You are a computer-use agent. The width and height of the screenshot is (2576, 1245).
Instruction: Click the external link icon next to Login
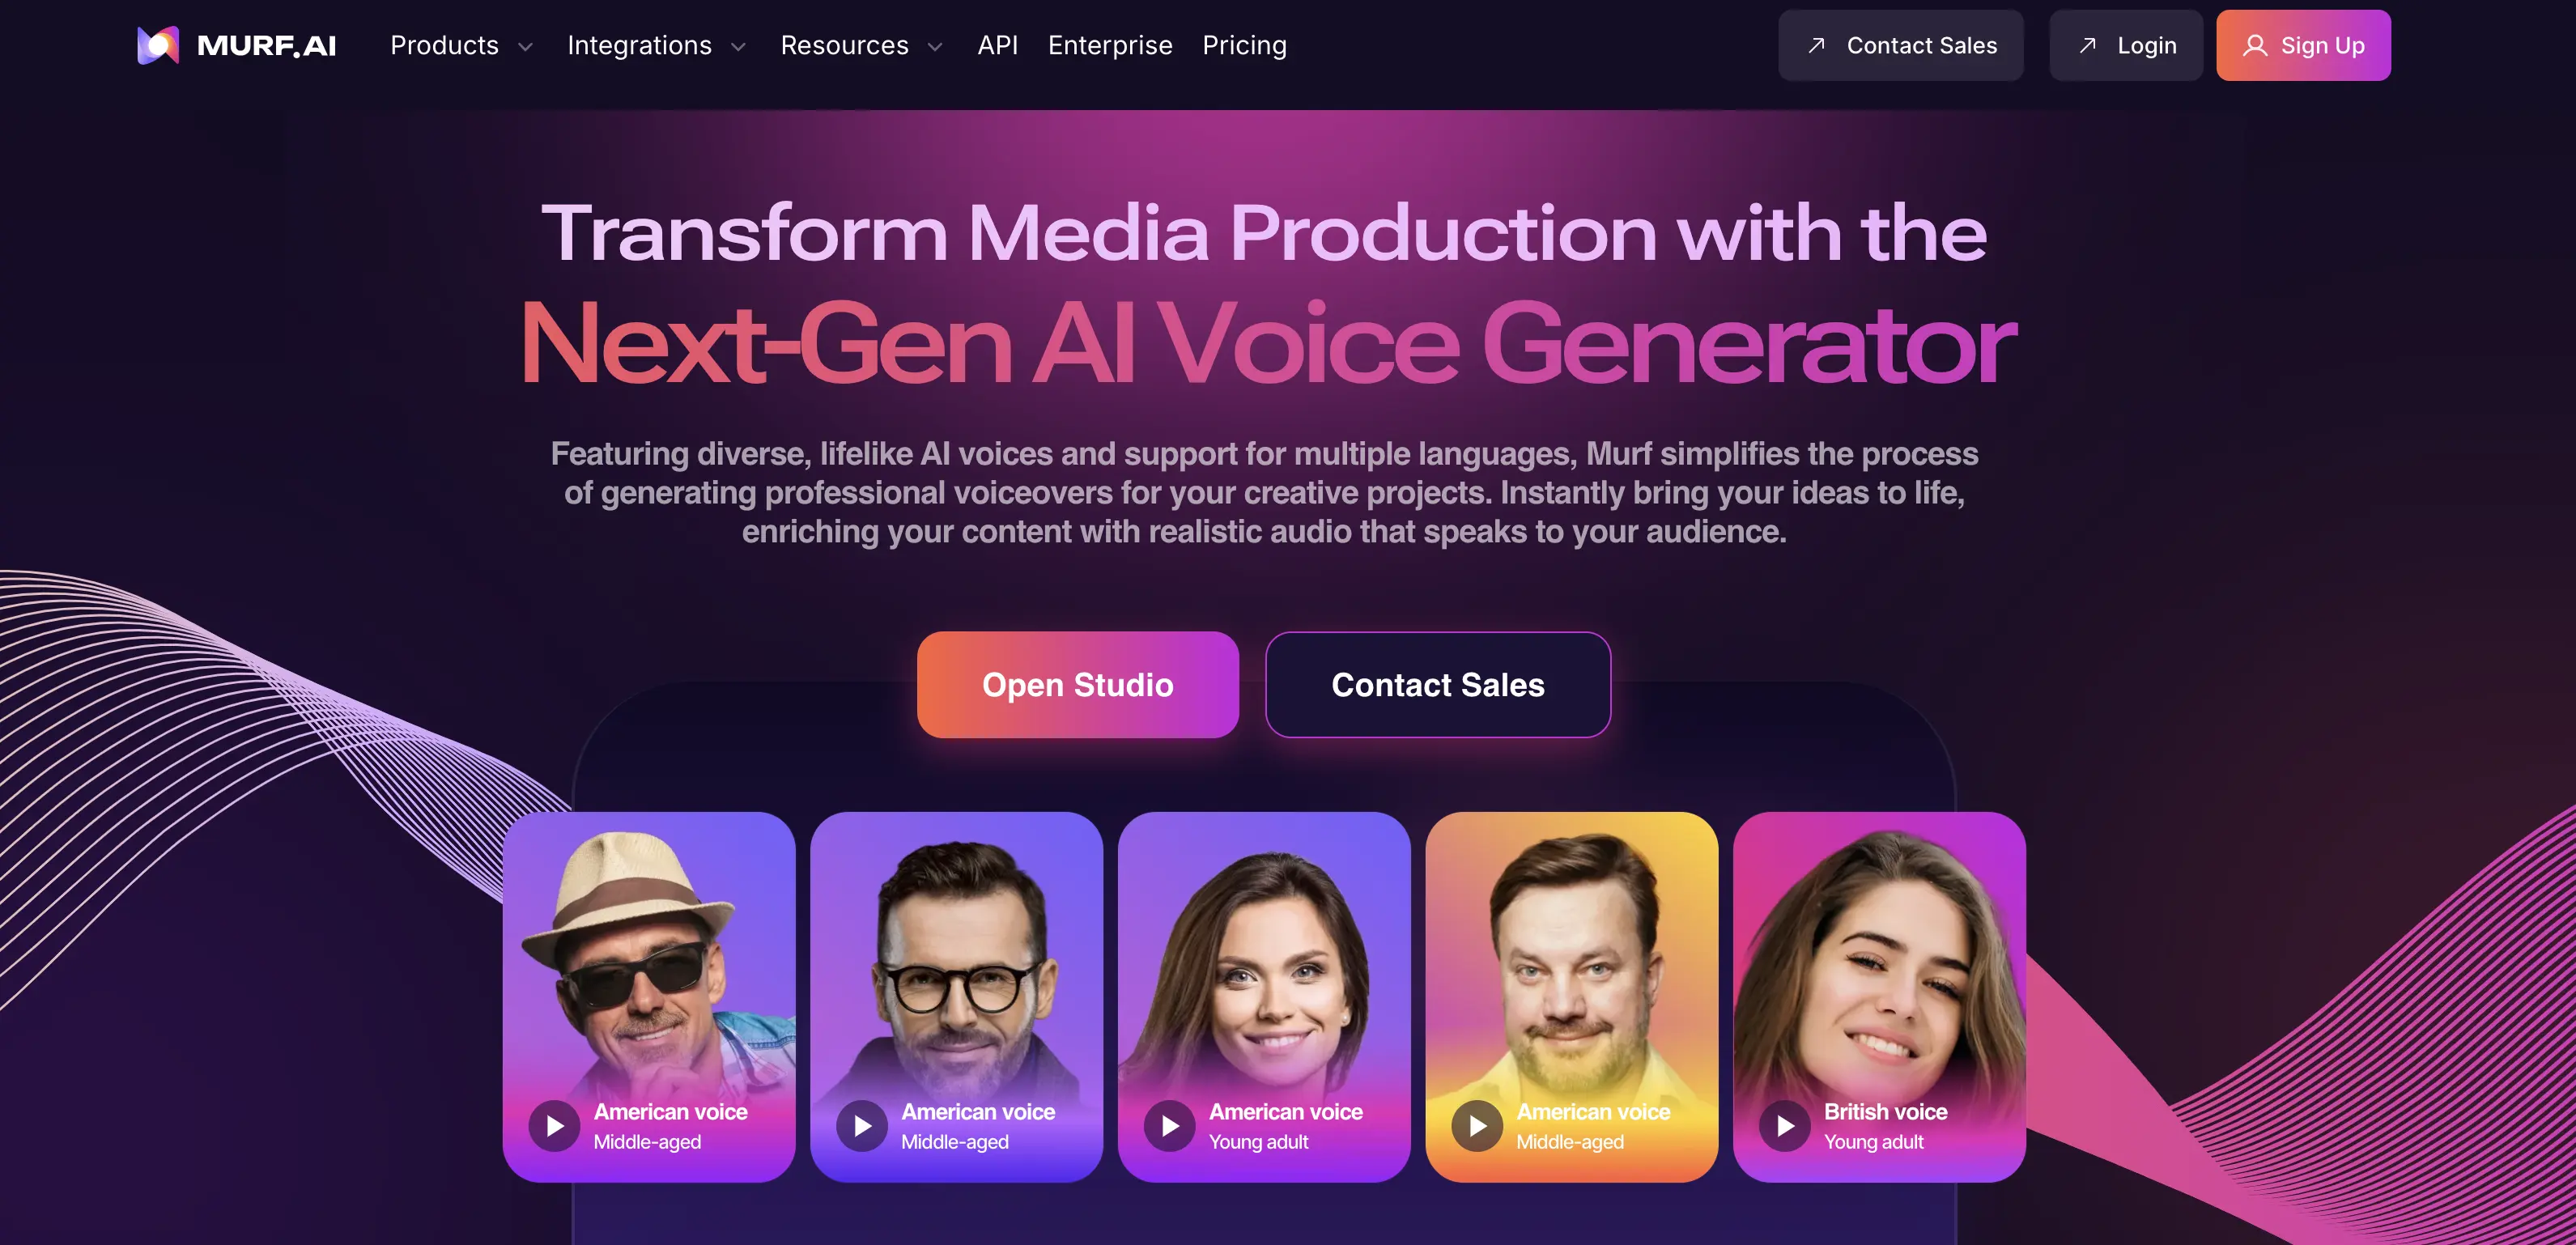click(2086, 45)
